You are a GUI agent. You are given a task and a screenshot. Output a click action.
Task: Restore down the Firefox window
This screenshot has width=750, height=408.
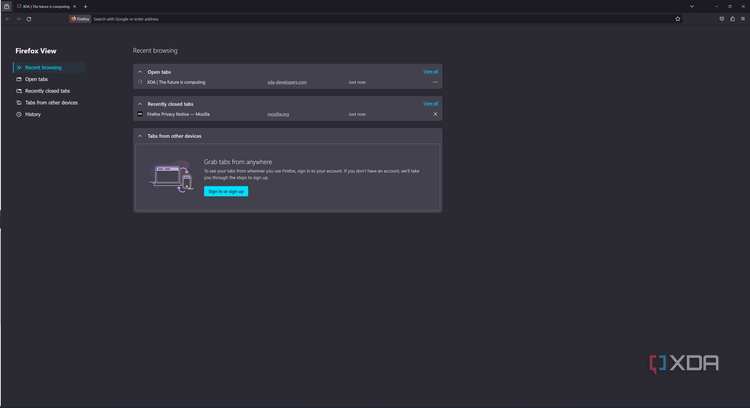pos(729,7)
